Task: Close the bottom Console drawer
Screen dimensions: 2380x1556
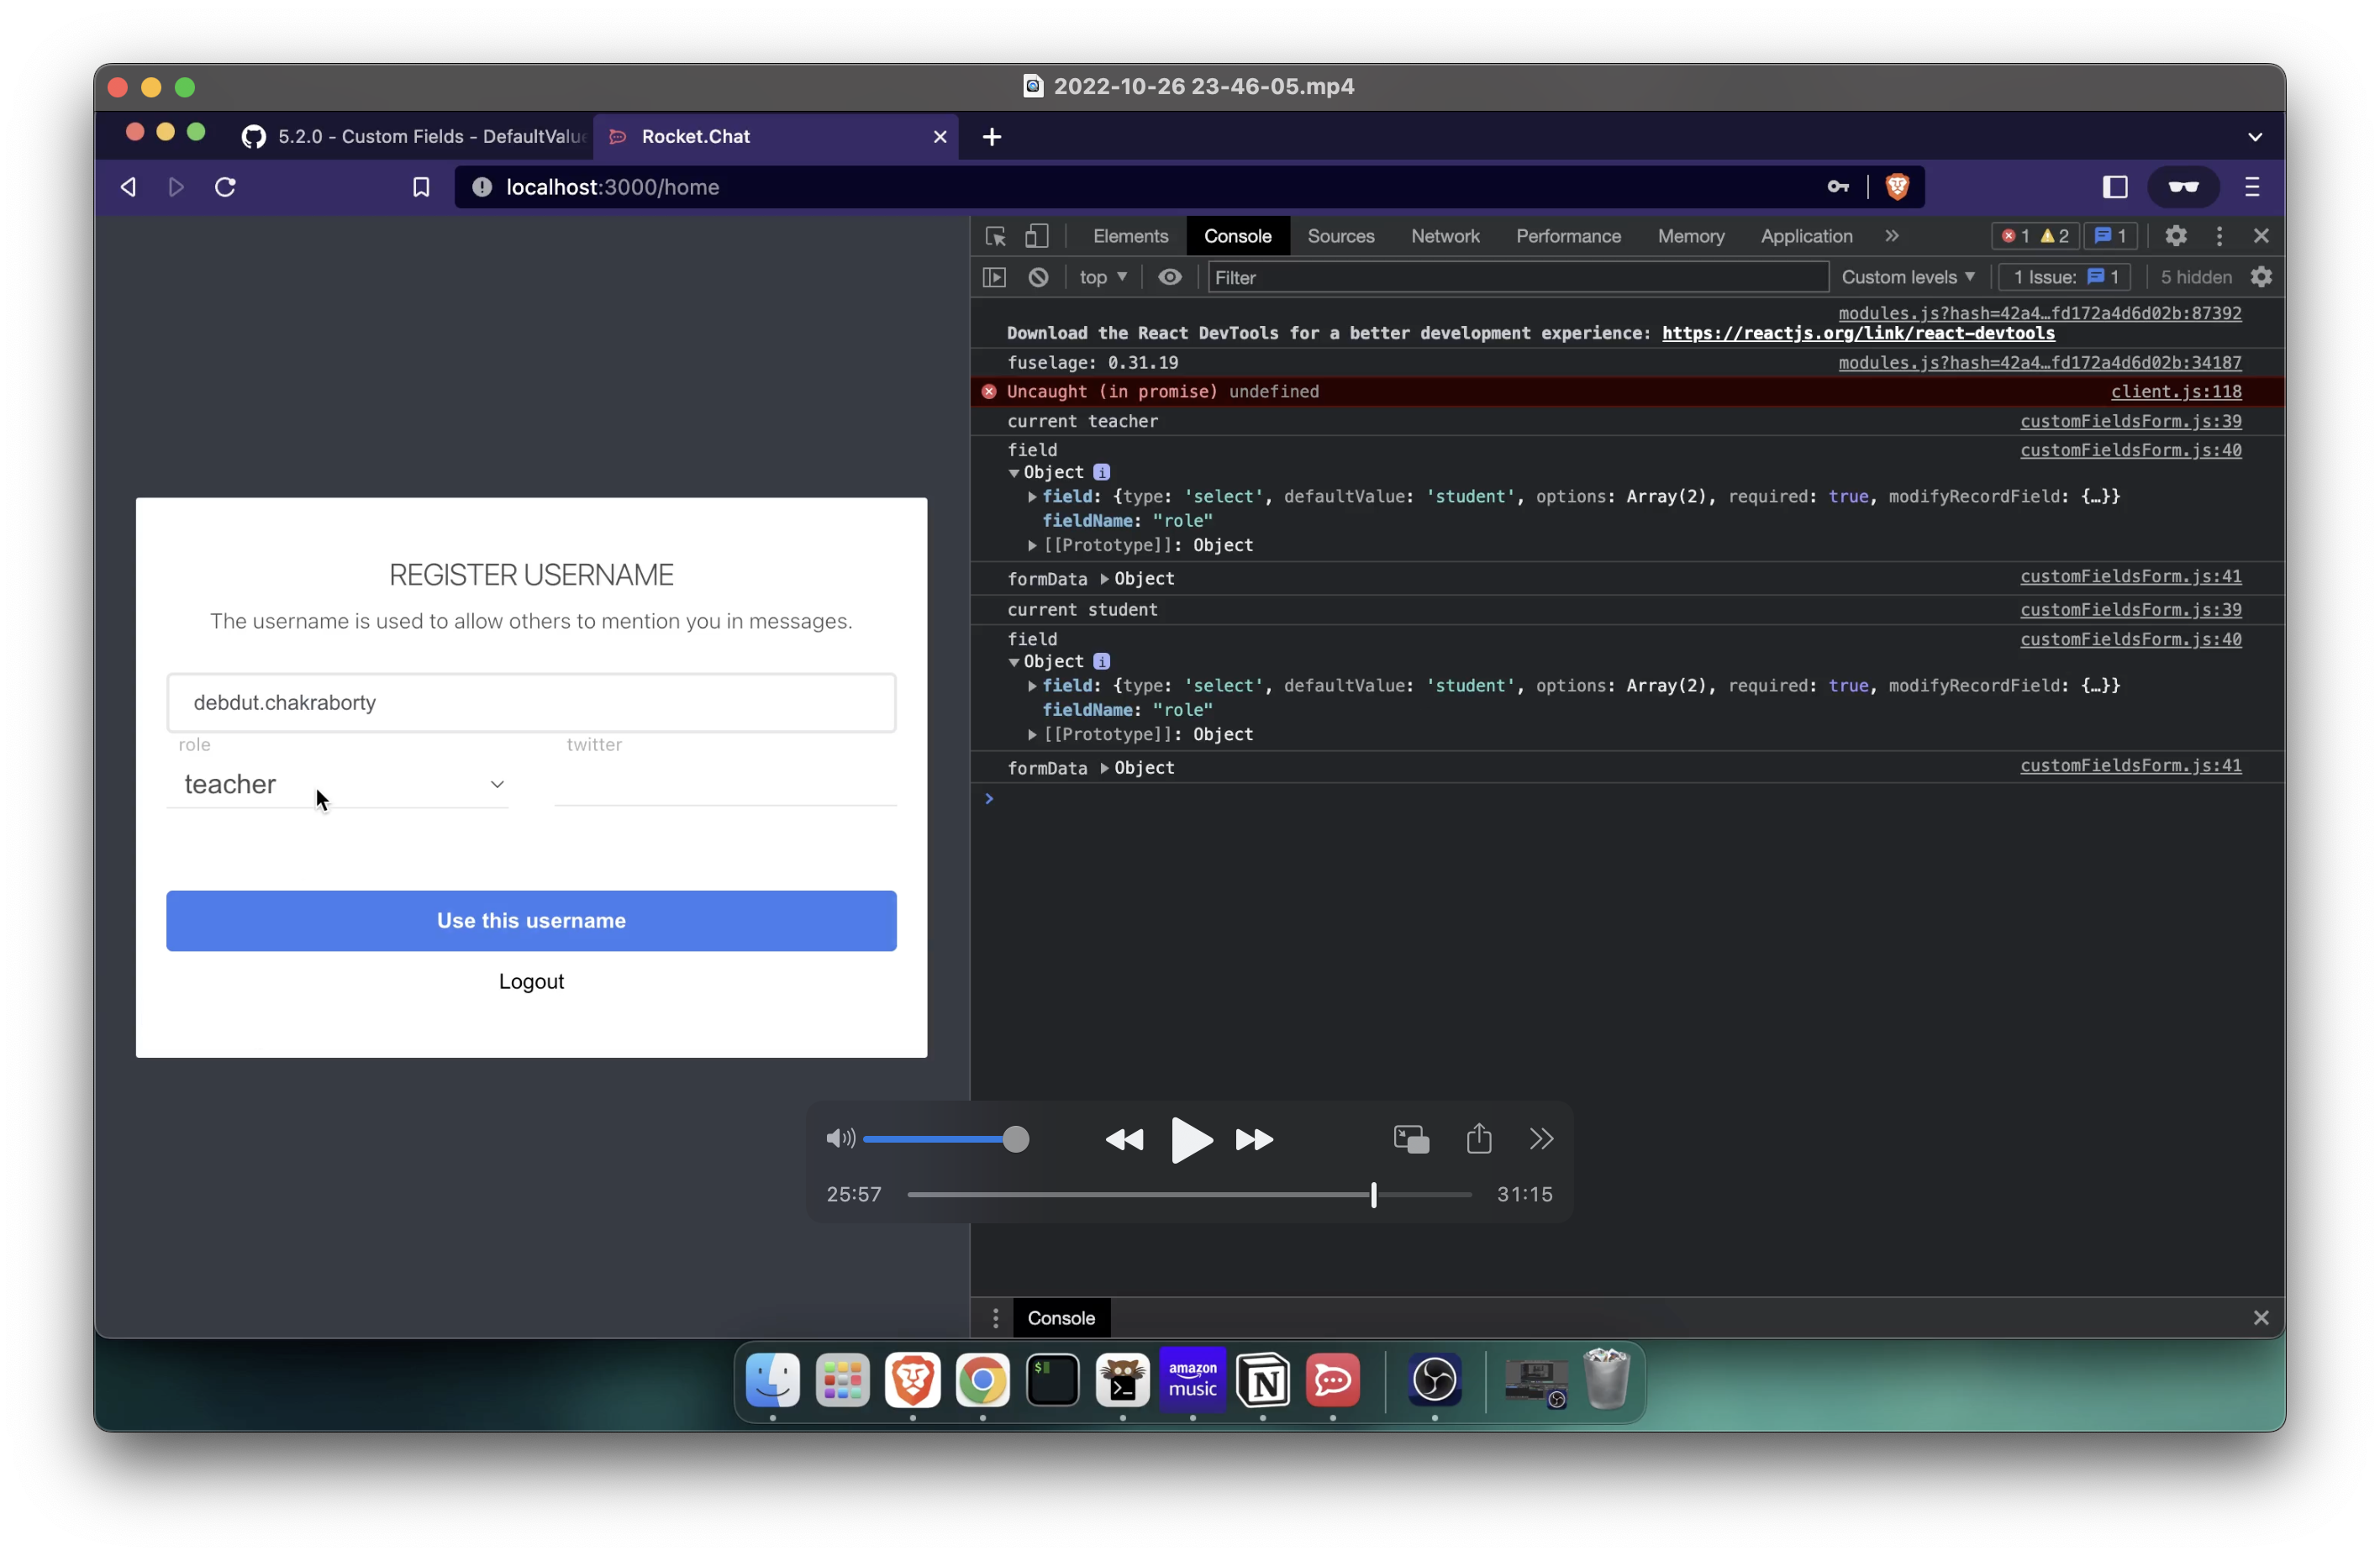Action: coord(2261,1318)
